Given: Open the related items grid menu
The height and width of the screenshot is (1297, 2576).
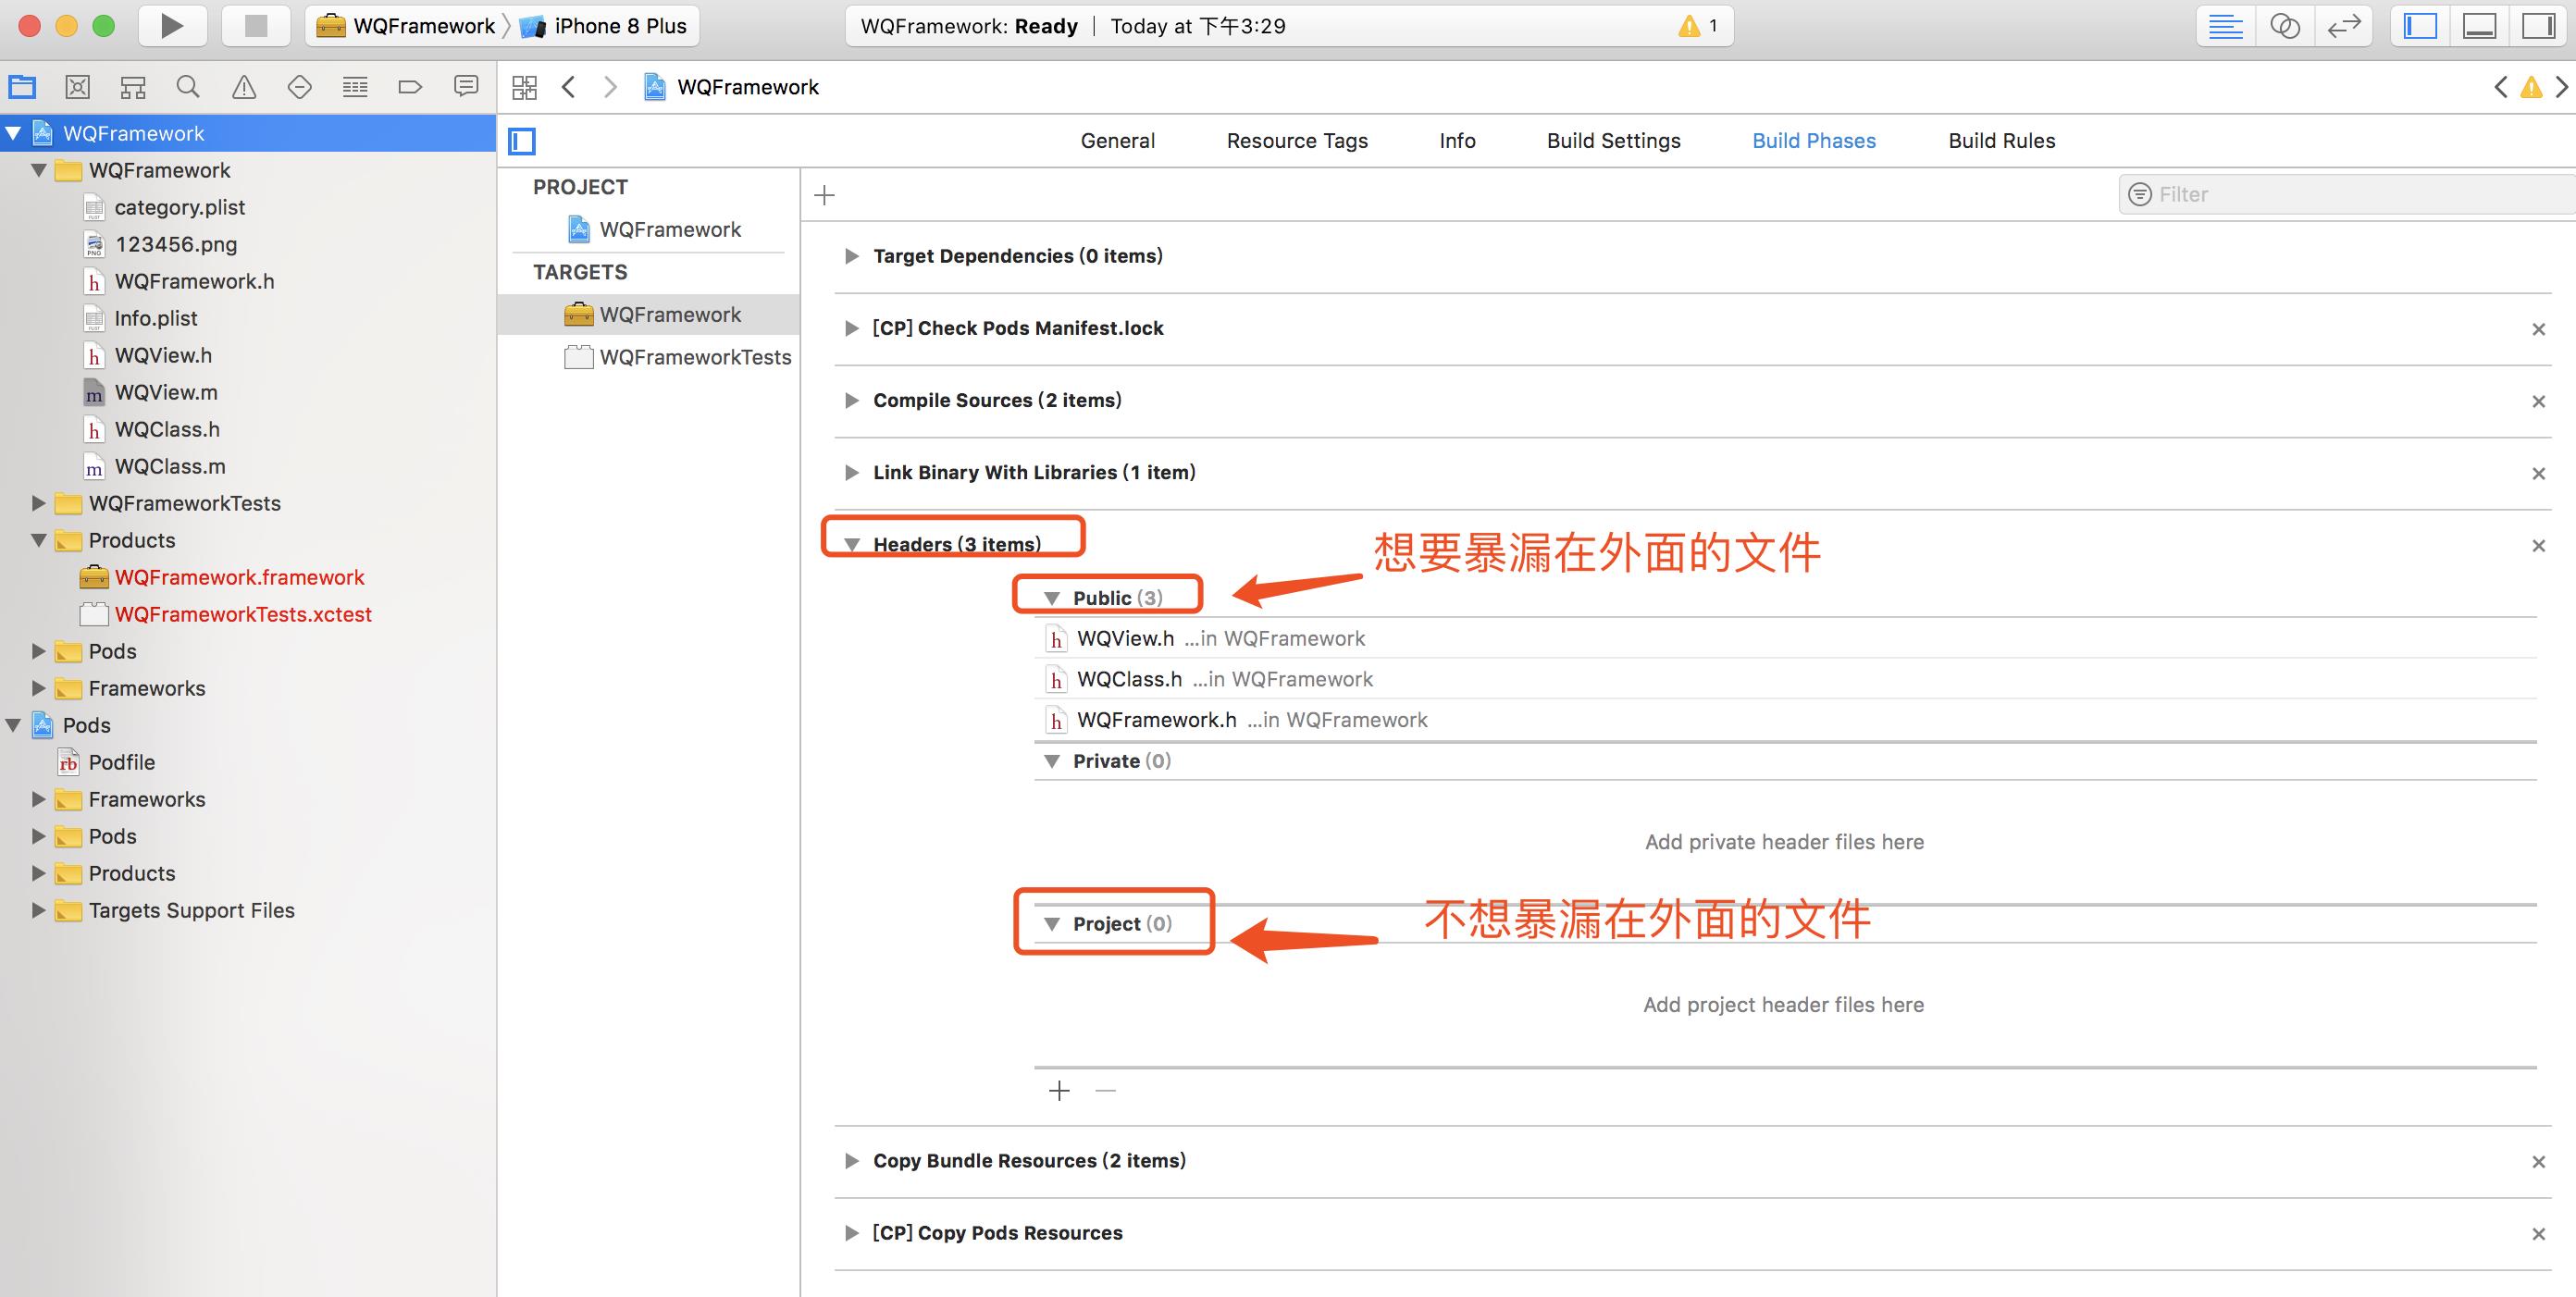Looking at the screenshot, I should click(x=524, y=87).
